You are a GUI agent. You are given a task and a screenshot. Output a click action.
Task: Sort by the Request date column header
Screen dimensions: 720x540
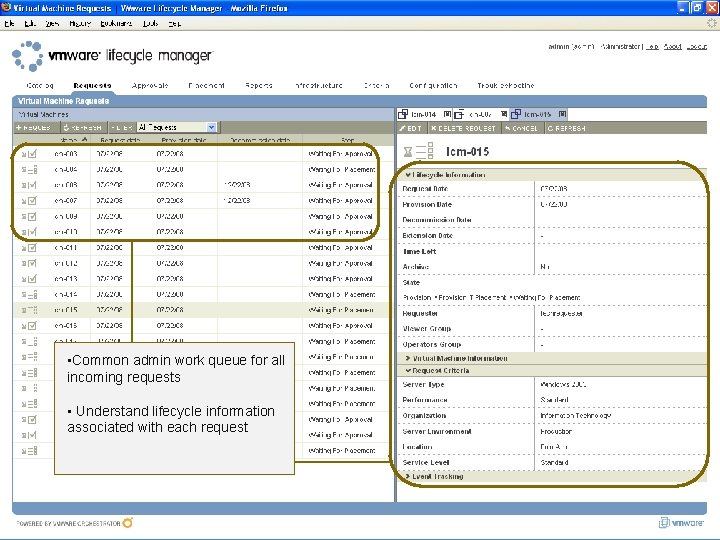point(120,140)
